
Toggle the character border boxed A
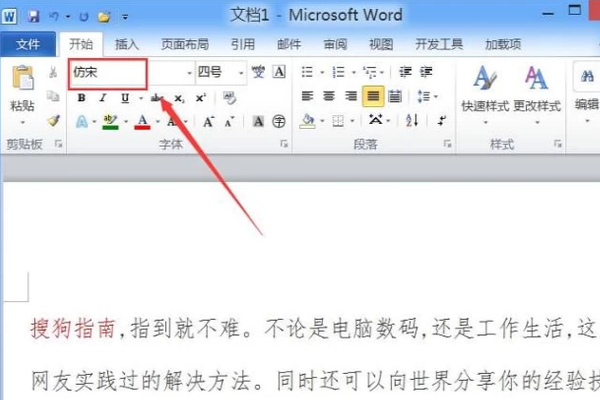click(279, 72)
